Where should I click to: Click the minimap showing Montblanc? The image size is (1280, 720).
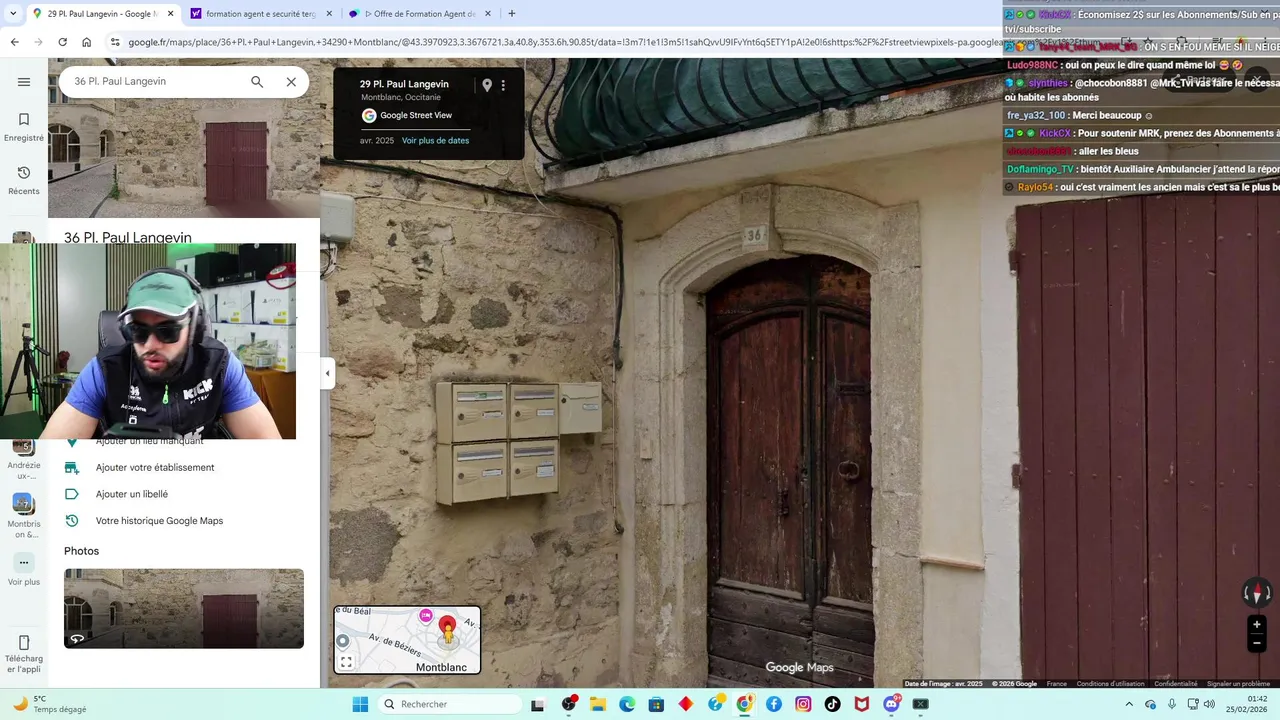(407, 640)
